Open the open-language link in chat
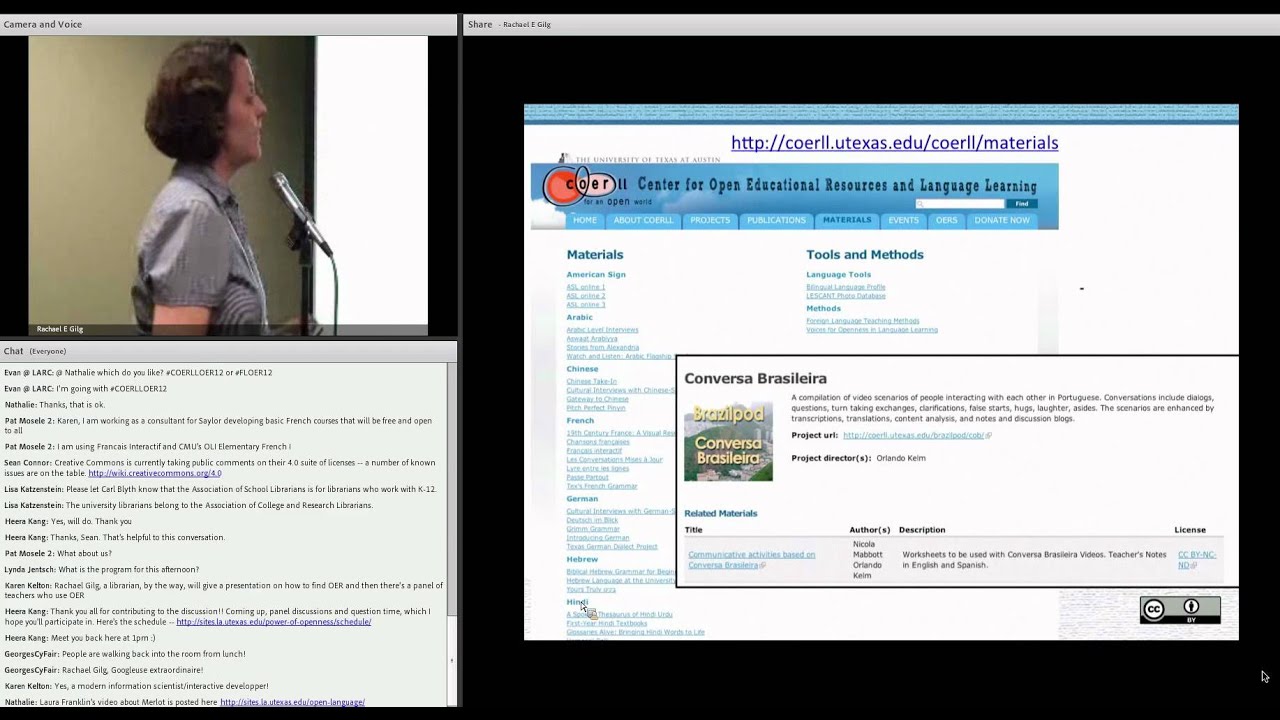The height and width of the screenshot is (720, 1280). point(292,702)
